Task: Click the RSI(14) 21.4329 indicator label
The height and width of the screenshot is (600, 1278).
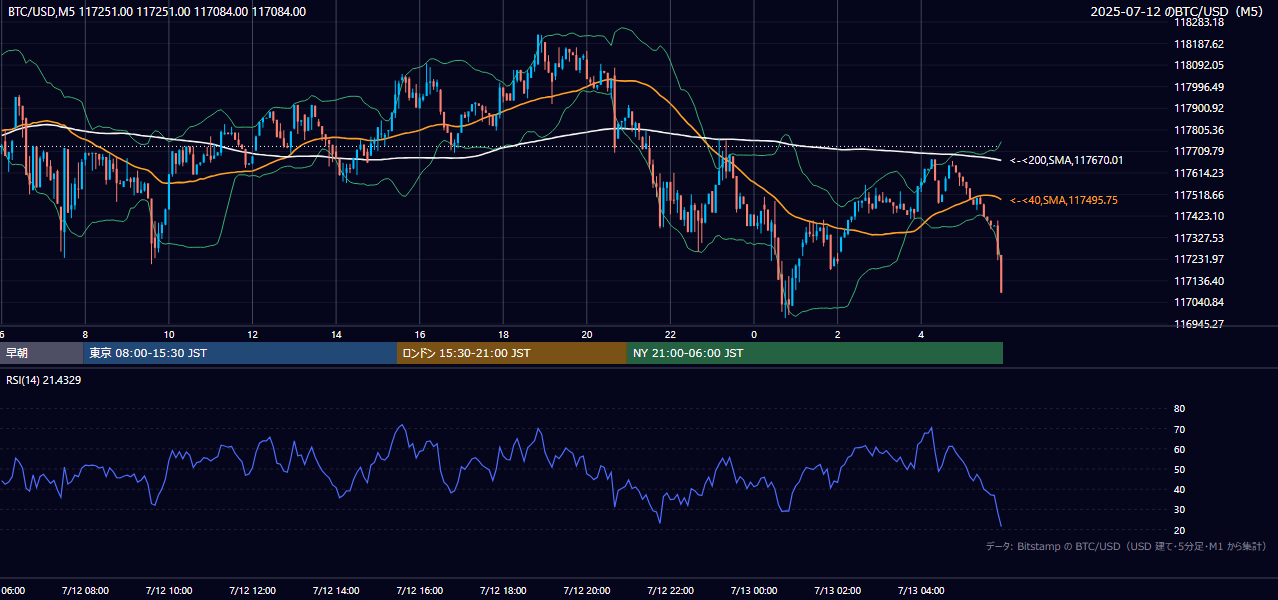Action: coord(44,380)
